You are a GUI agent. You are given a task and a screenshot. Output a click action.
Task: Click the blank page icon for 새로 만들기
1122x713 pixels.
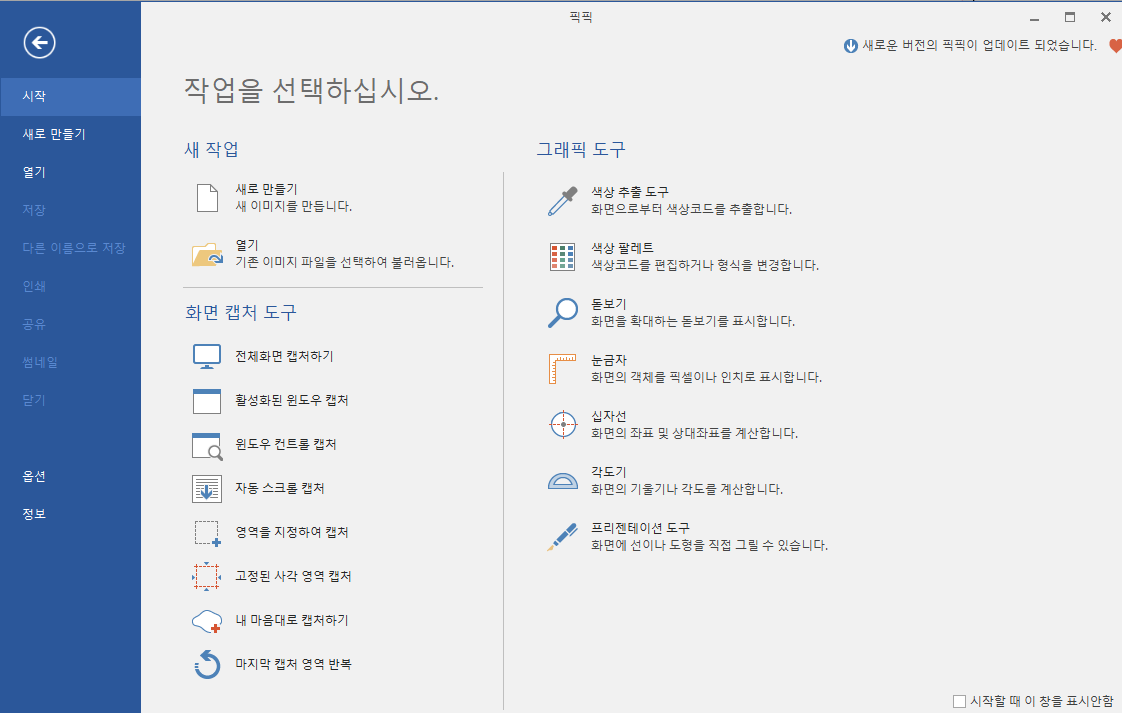208,198
